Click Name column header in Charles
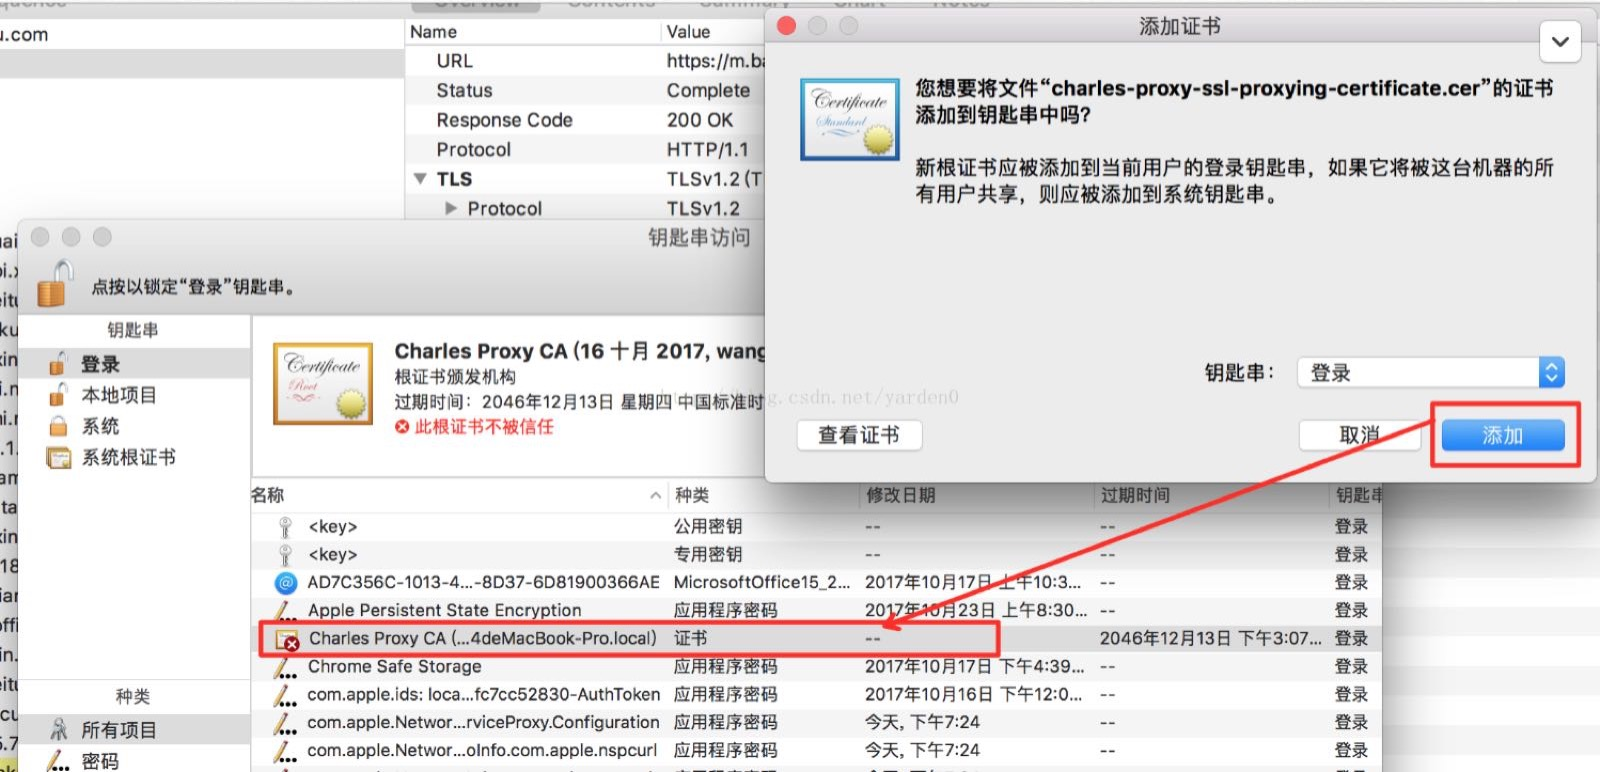Image resolution: width=1600 pixels, height=772 pixels. (x=533, y=32)
